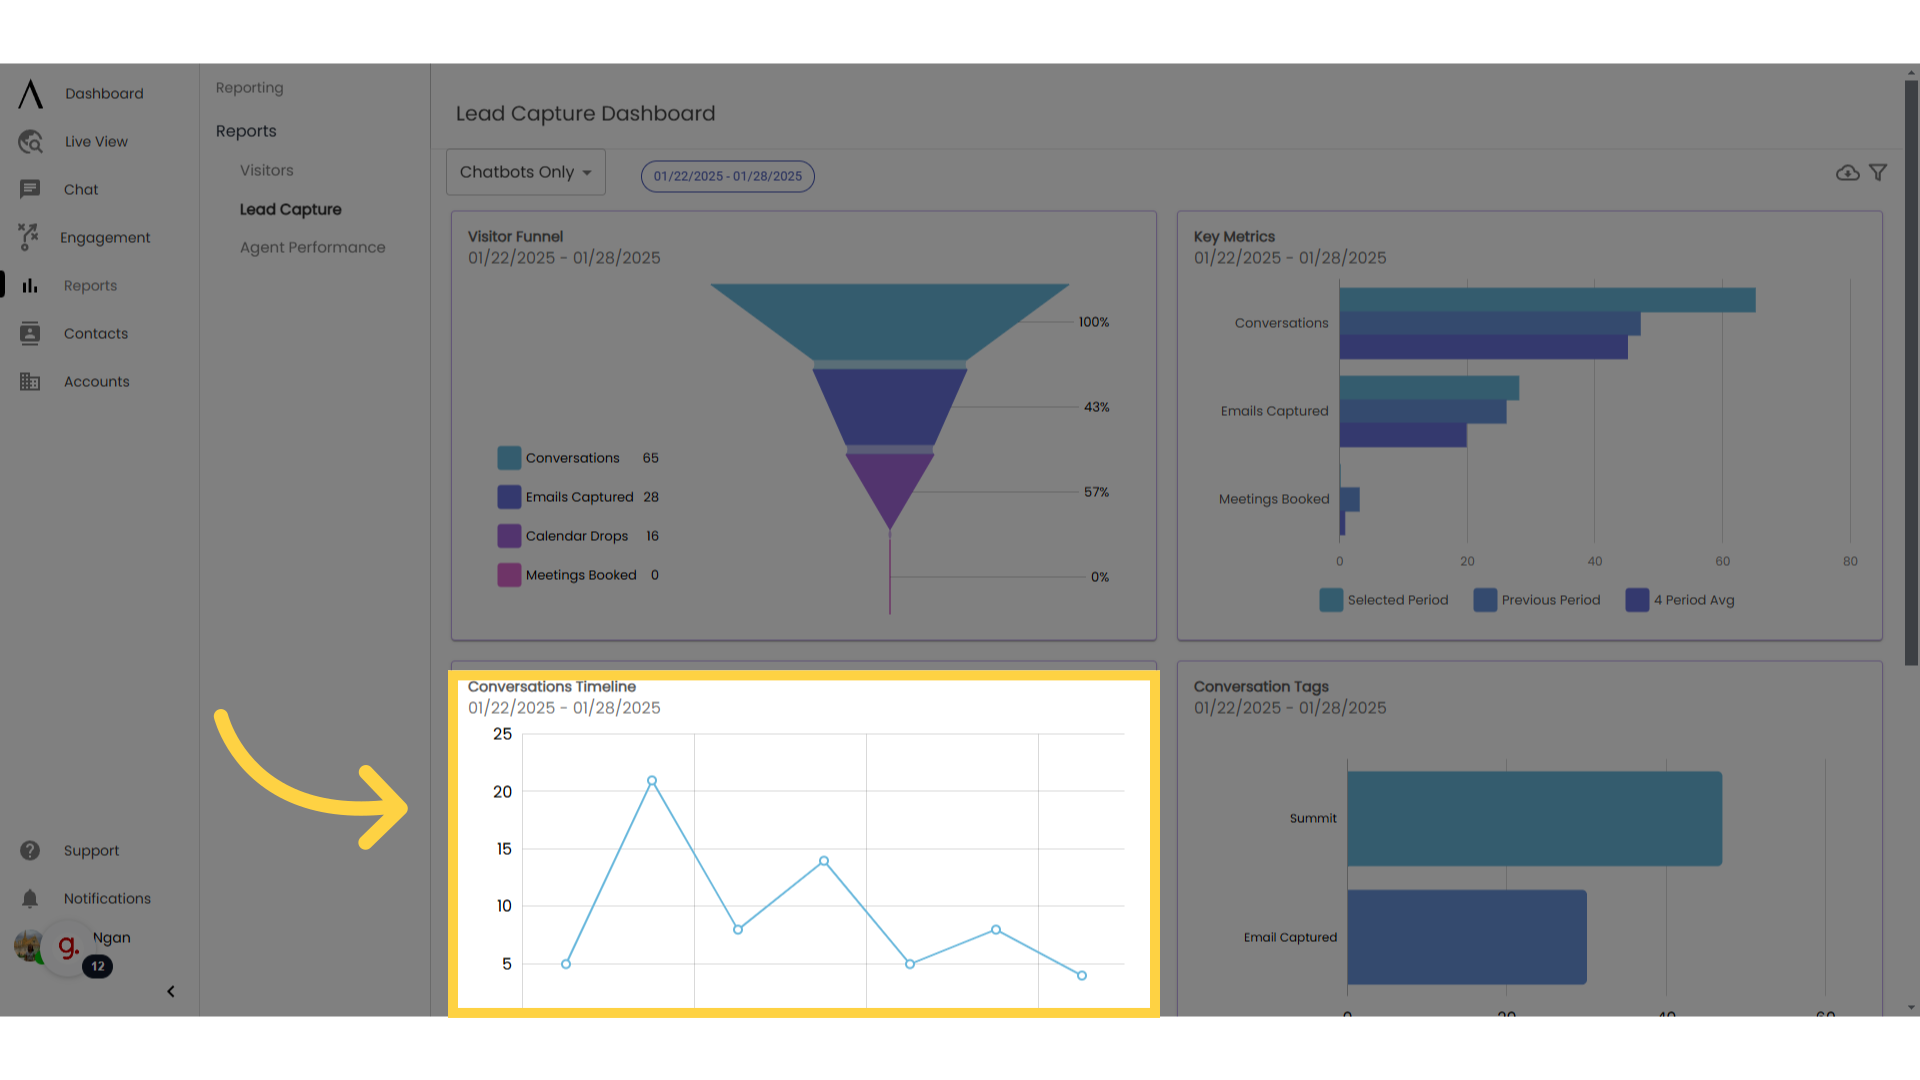
Task: Toggle the 4 Period Avg legend swatch
Action: [x=1637, y=600]
